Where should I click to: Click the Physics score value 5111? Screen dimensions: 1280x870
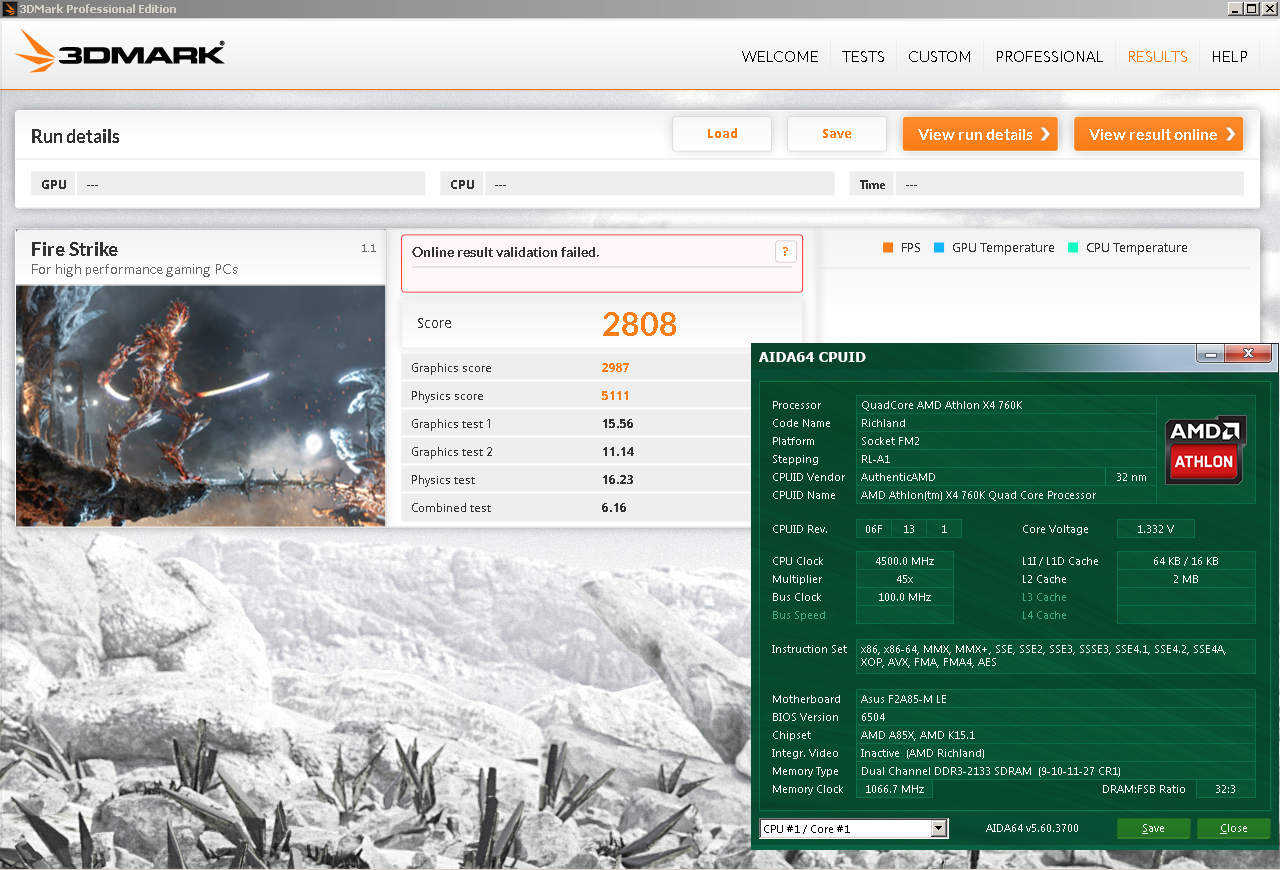(x=615, y=396)
